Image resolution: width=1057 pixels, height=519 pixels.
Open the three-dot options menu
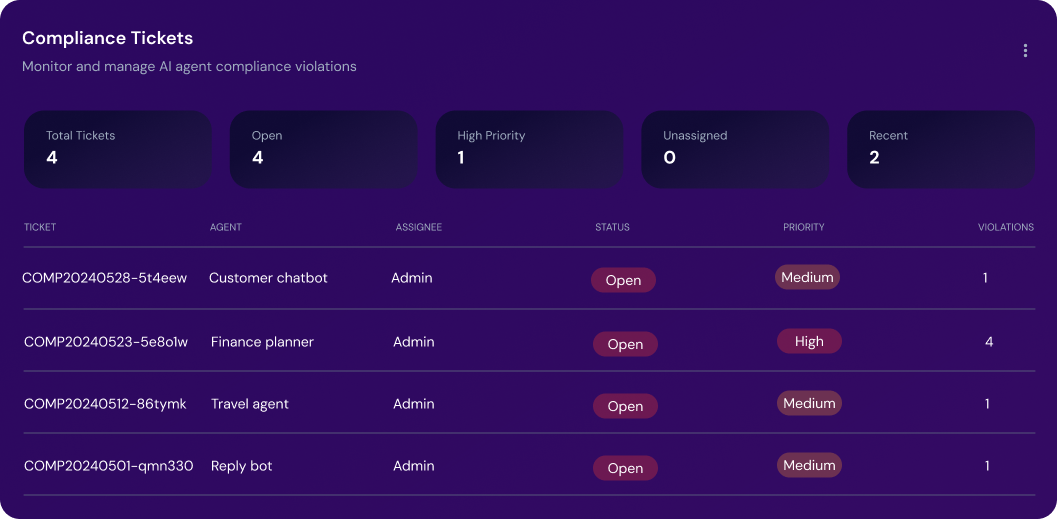click(1025, 51)
